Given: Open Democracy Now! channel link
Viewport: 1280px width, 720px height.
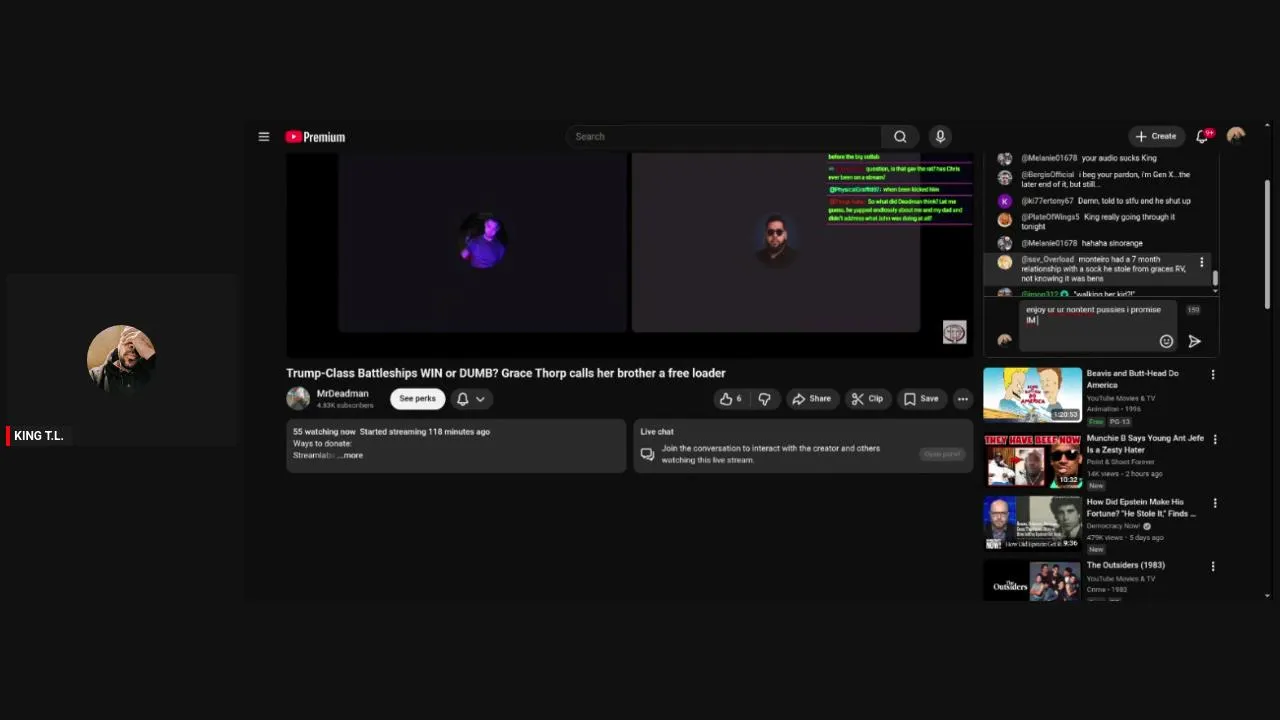Looking at the screenshot, I should pos(1114,526).
